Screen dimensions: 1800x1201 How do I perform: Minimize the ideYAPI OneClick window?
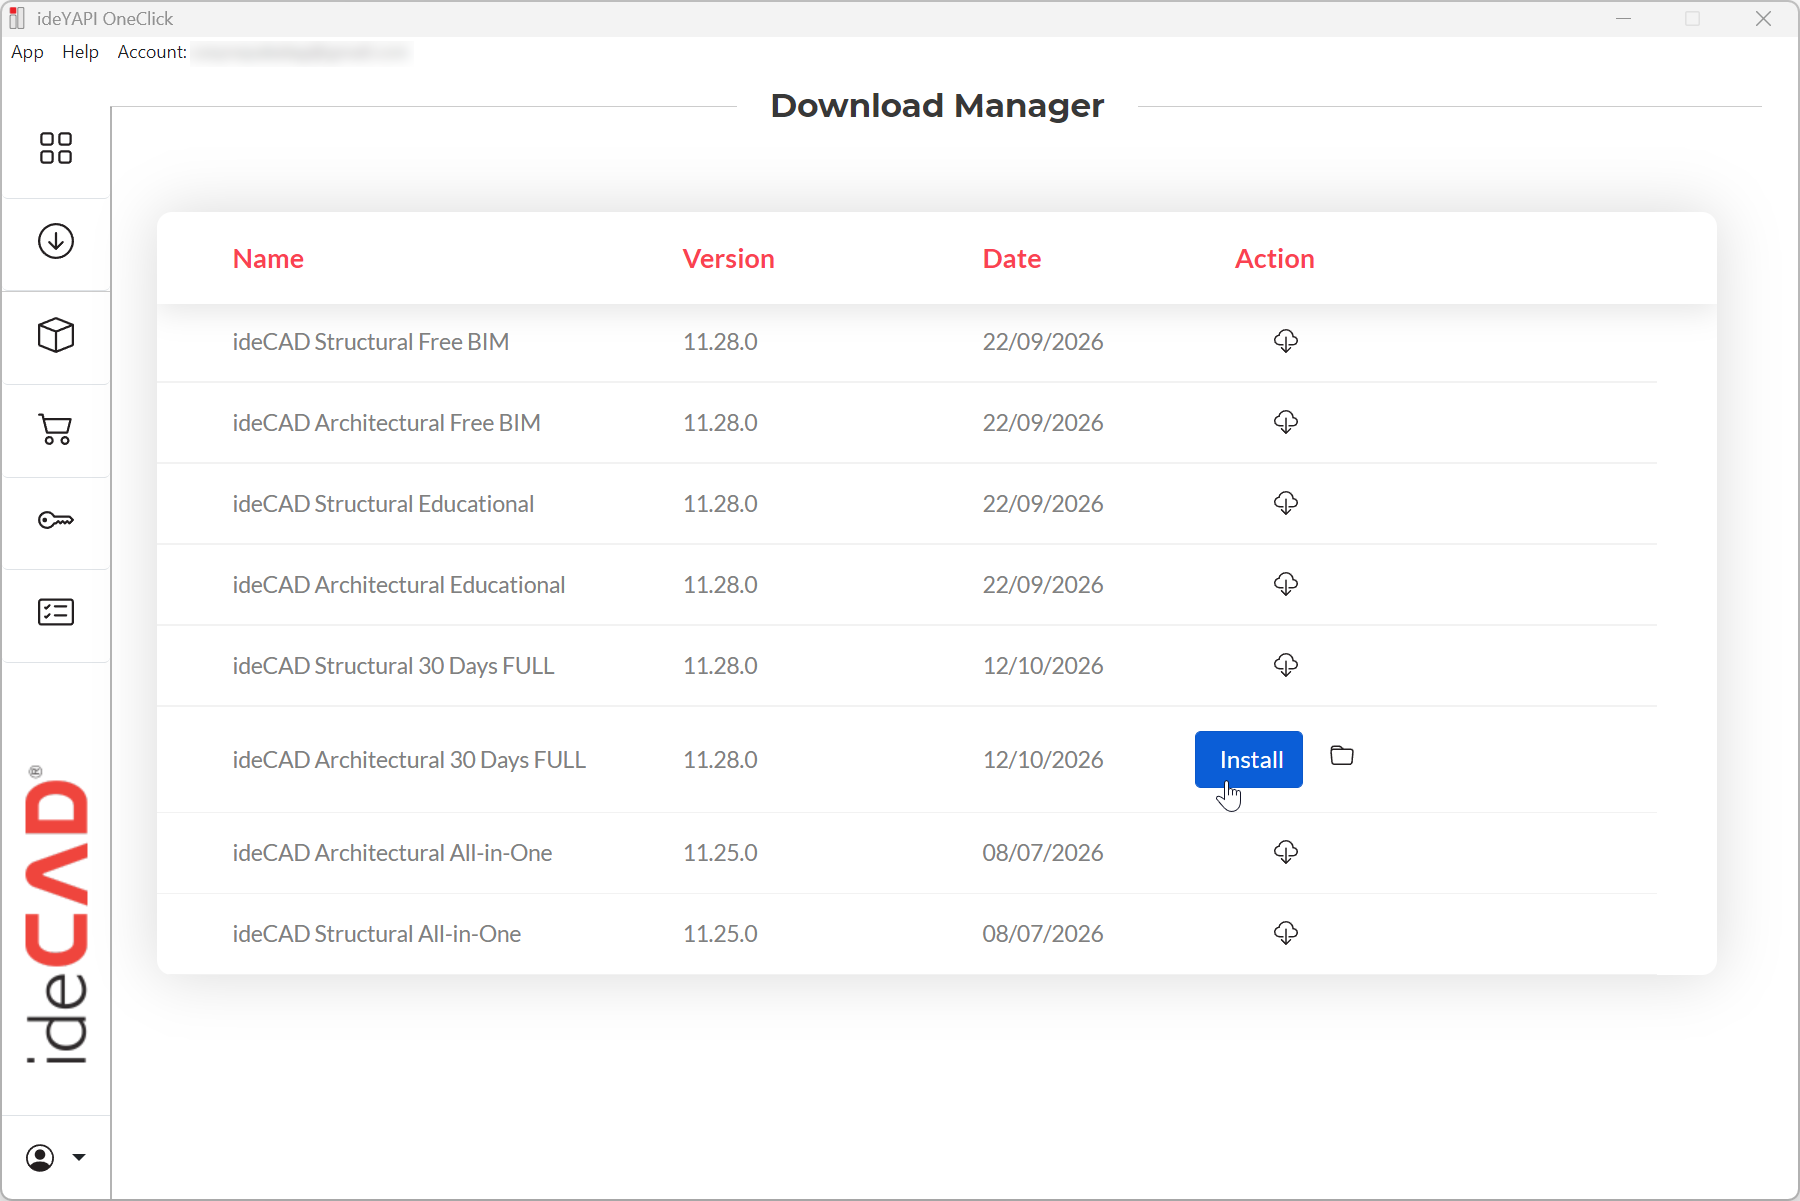click(1623, 19)
